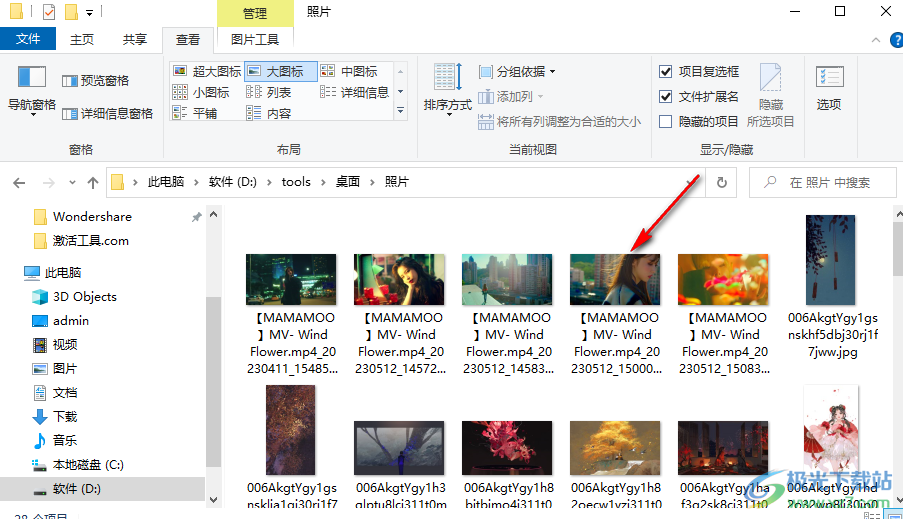This screenshot has height=519, width=903.
Task: Select Details layout
Action: (355, 92)
